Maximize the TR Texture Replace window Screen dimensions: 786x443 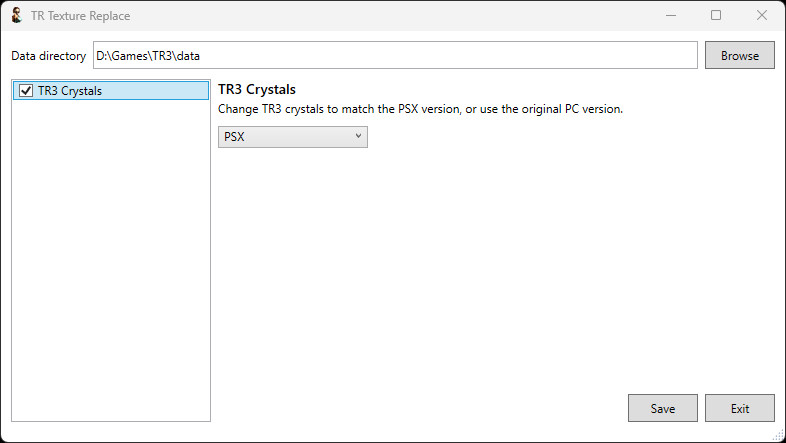716,15
